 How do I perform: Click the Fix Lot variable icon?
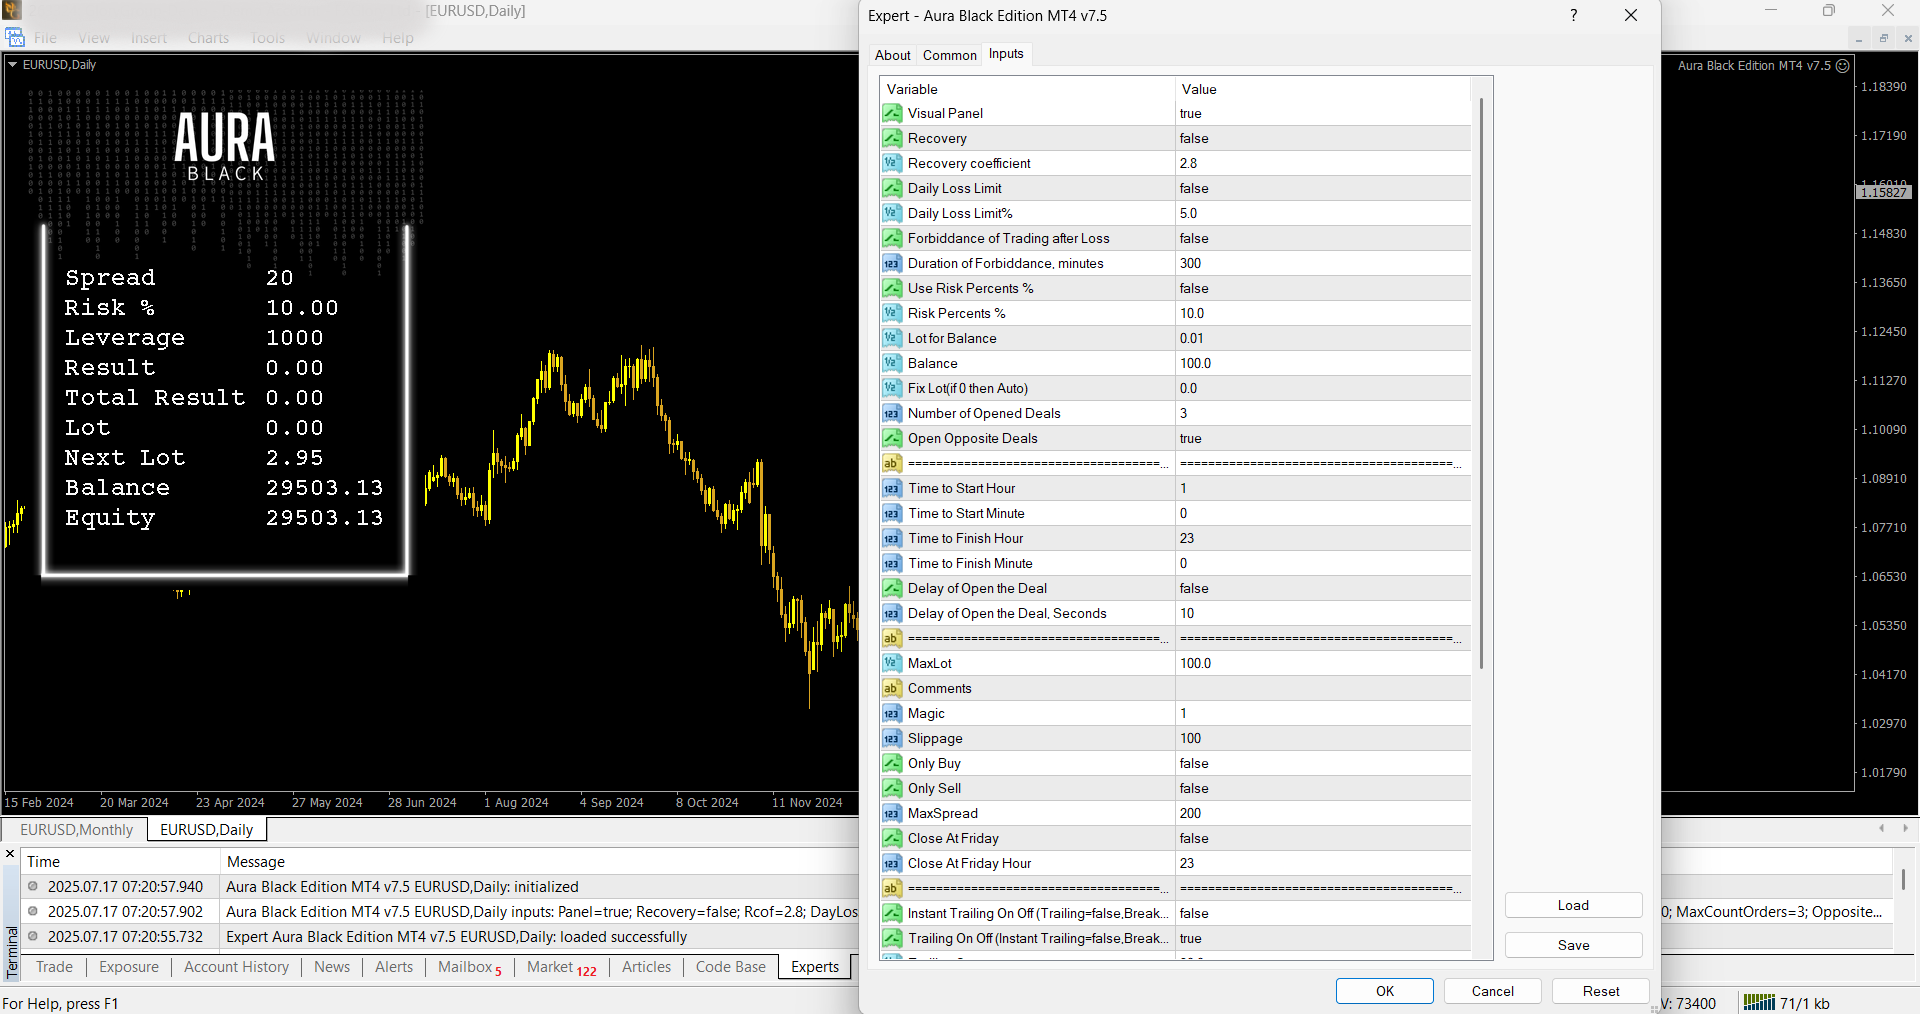pyautogui.click(x=892, y=388)
